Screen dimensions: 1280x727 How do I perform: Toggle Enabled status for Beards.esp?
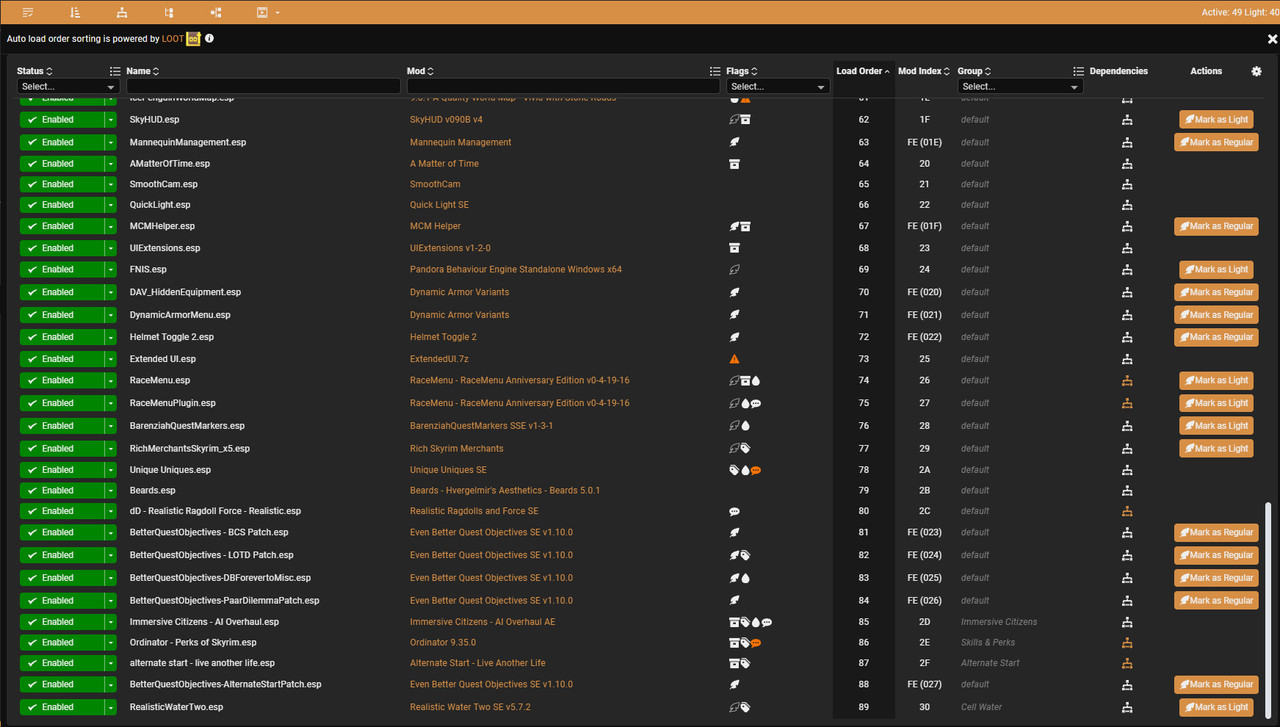tap(61, 490)
